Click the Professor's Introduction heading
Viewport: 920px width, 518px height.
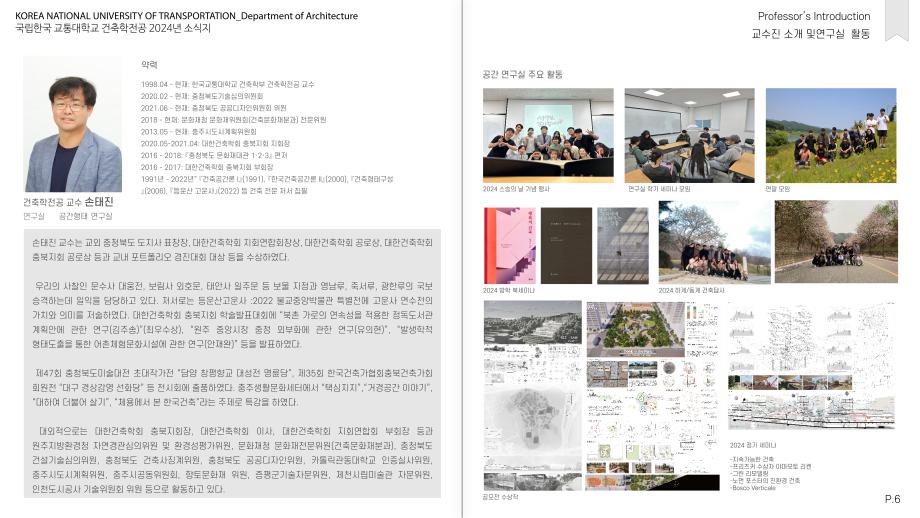(x=814, y=16)
